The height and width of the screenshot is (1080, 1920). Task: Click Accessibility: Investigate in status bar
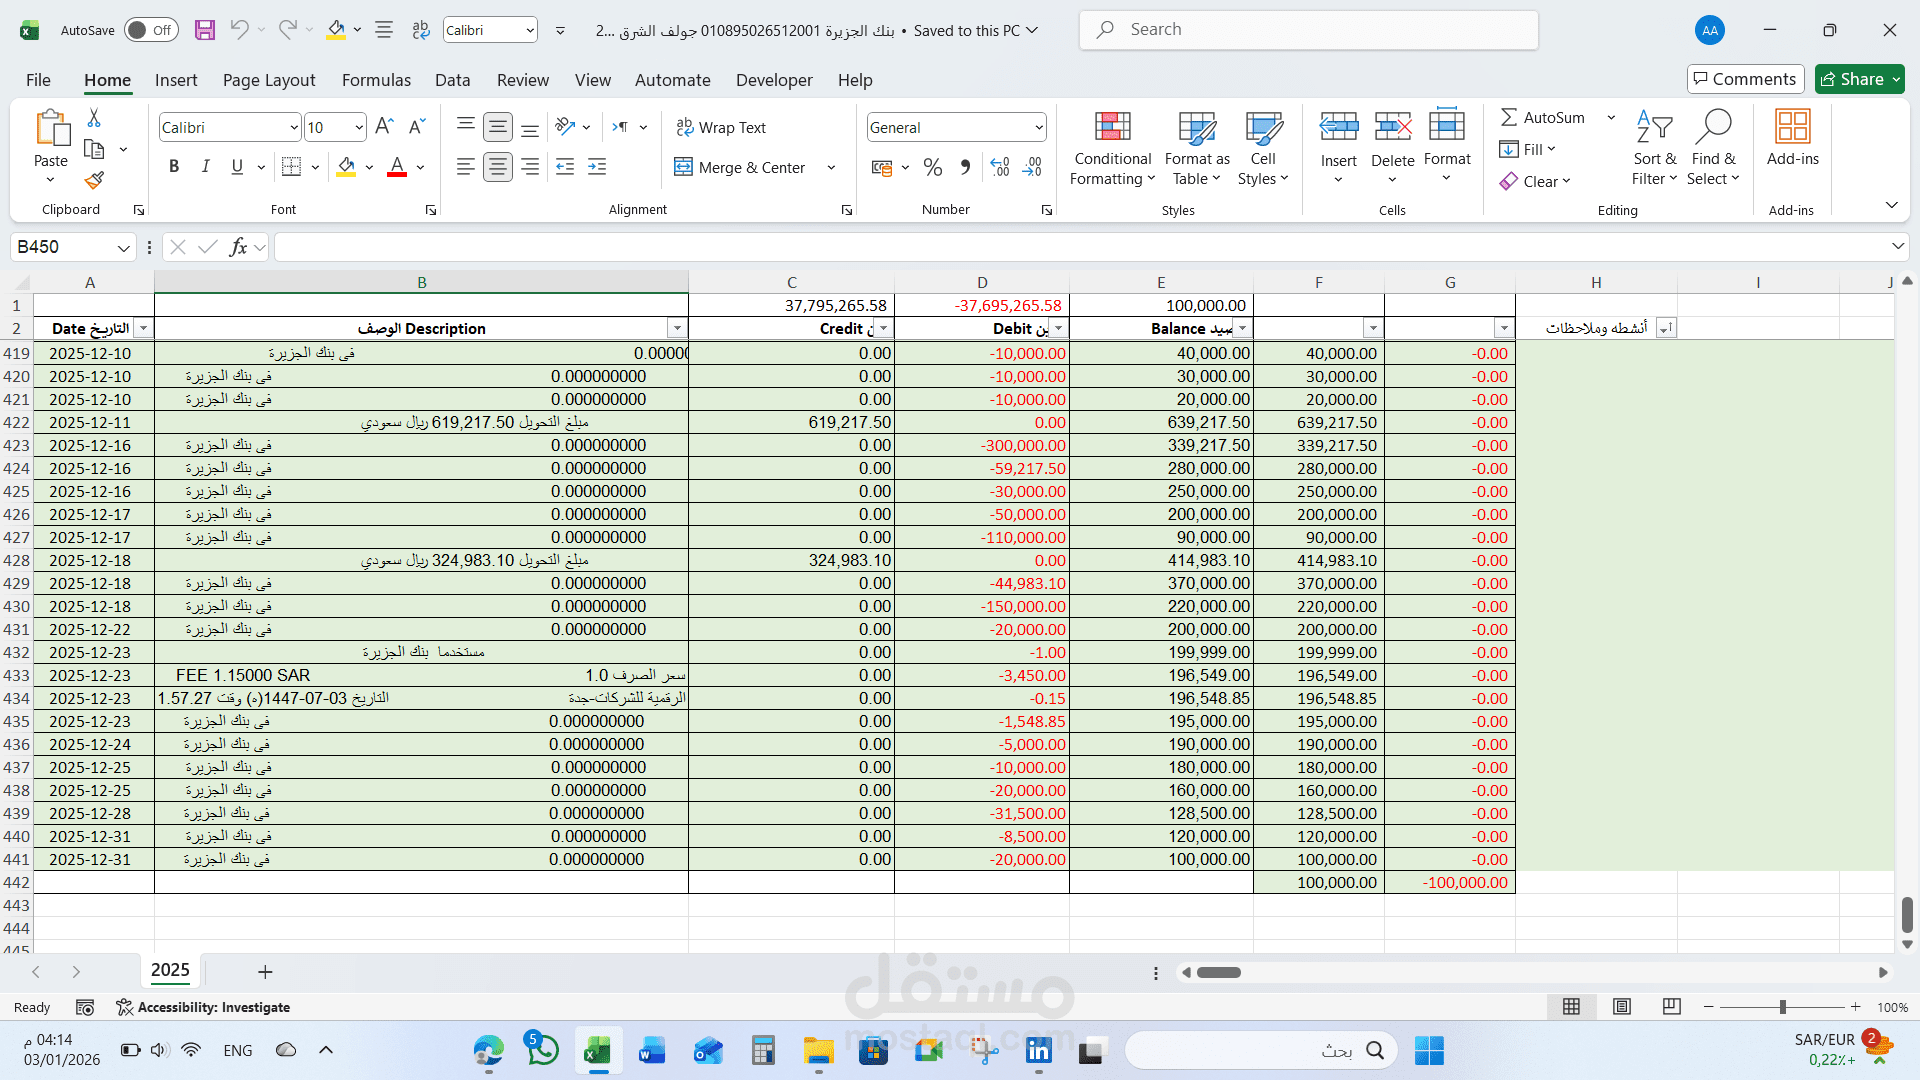tap(203, 1007)
